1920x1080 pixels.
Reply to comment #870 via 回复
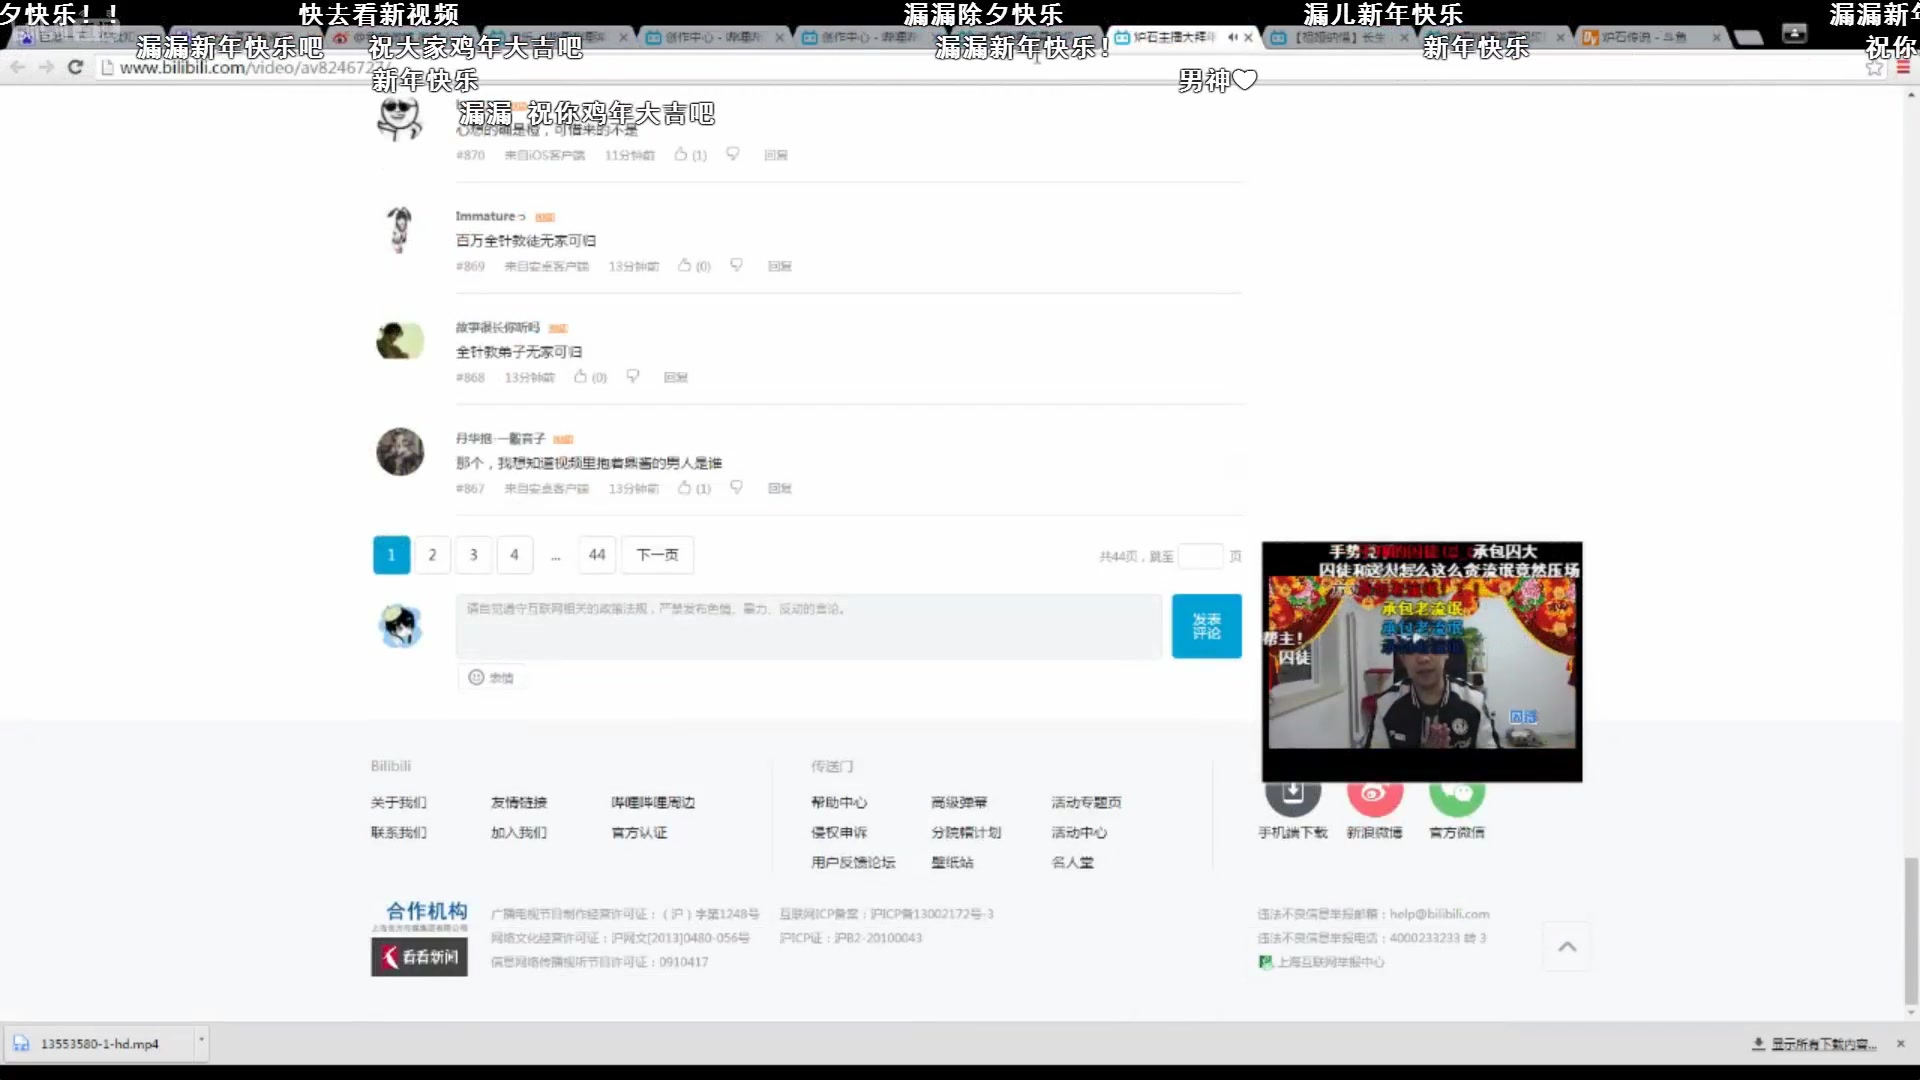click(776, 155)
